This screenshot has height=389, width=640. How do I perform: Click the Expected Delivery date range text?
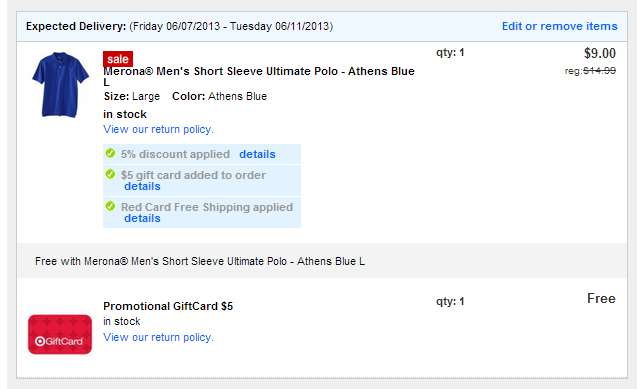coord(231,26)
